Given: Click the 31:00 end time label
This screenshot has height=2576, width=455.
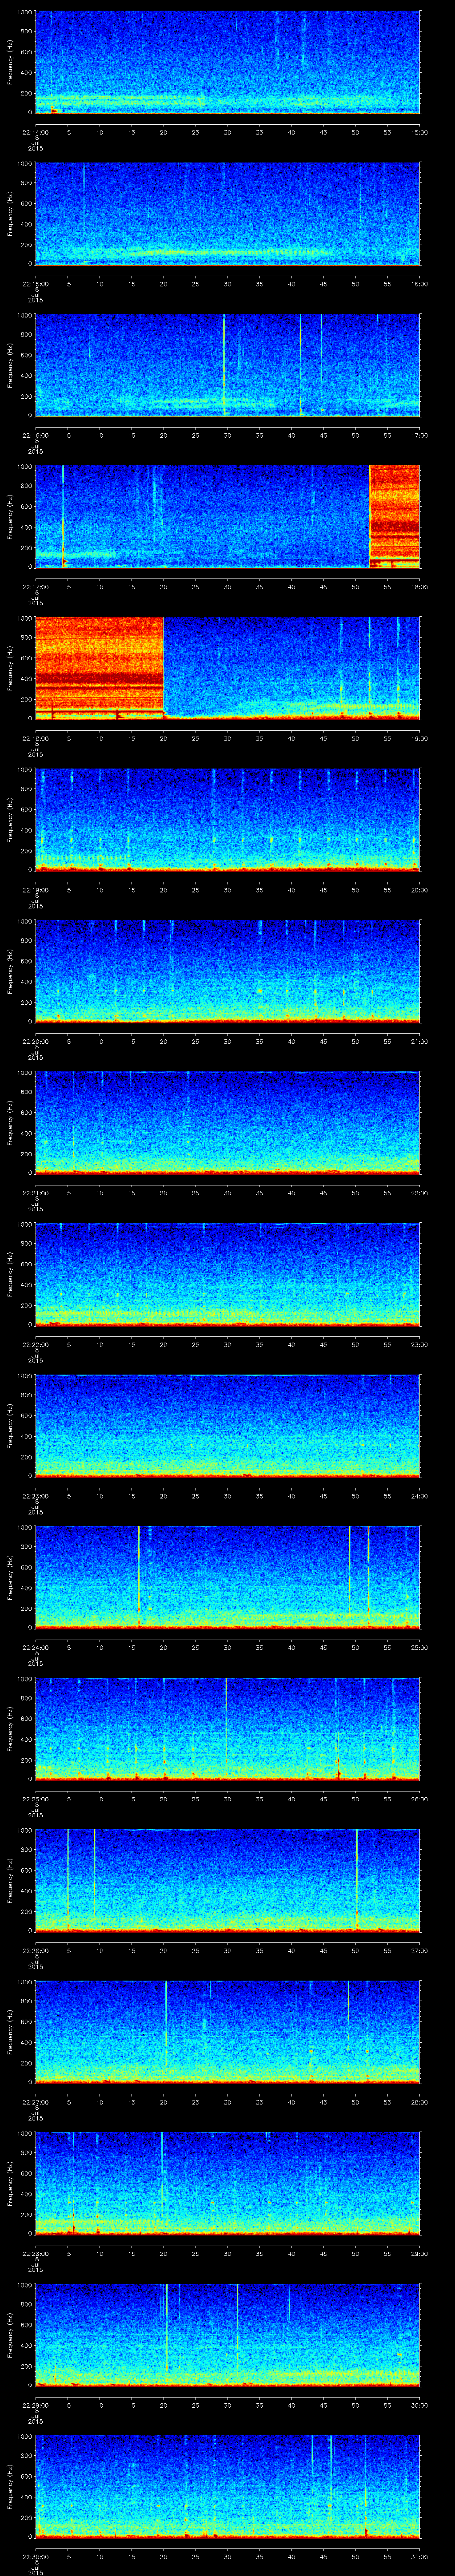Looking at the screenshot, I should (419, 2556).
